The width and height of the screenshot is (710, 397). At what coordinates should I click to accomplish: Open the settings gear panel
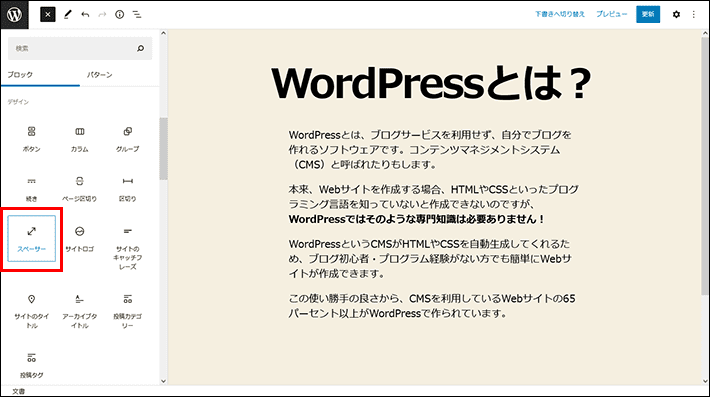point(676,14)
